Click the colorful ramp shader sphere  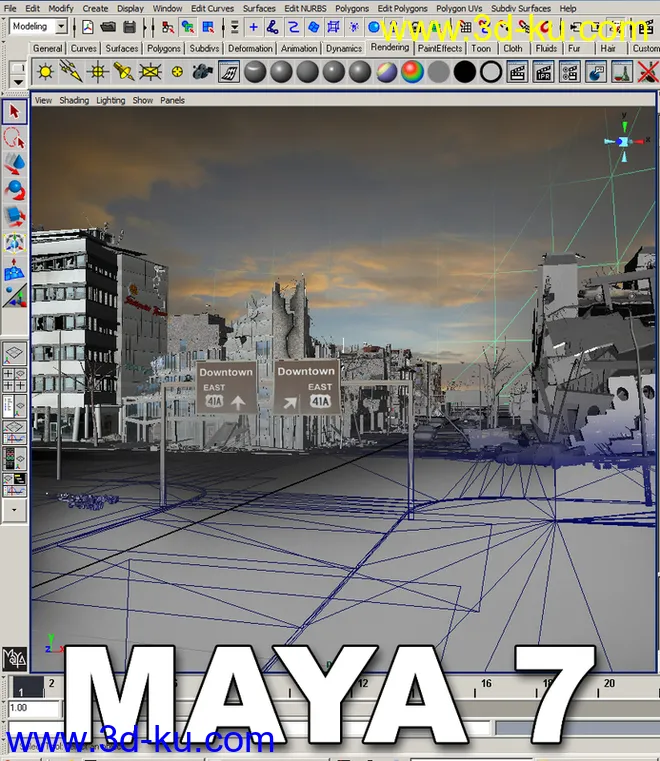[411, 72]
